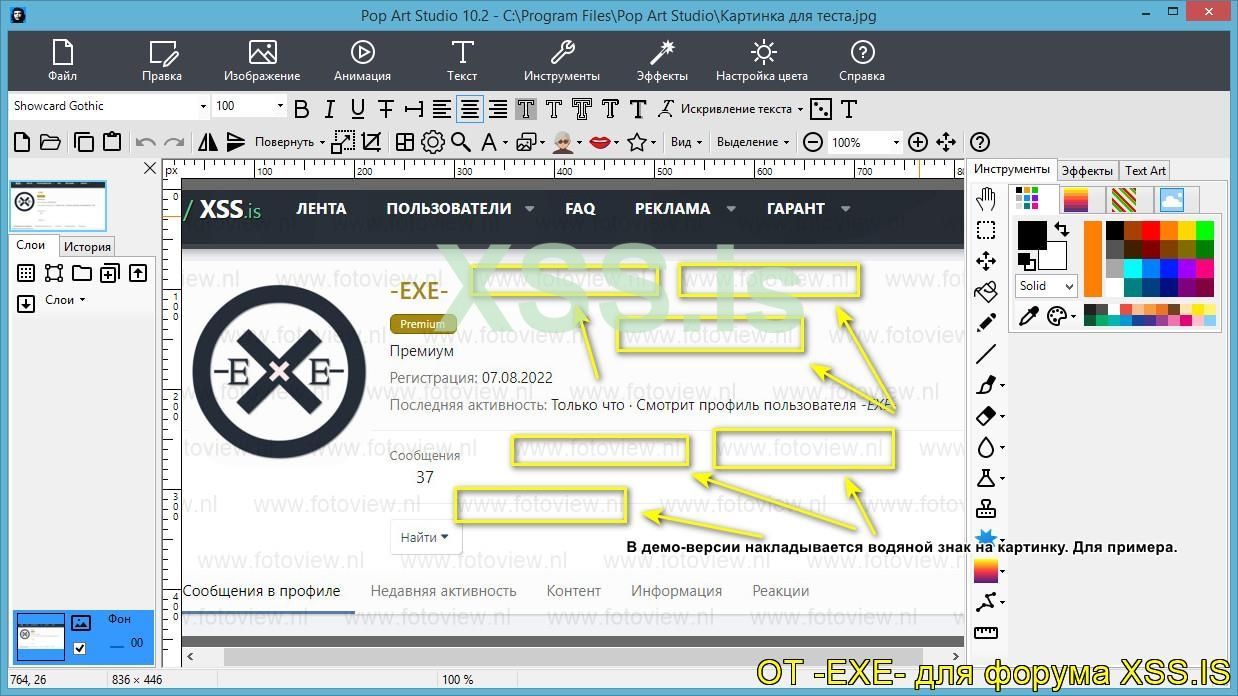Click the Open folder icon in toolbar
The image size is (1238, 696).
pos(51,142)
